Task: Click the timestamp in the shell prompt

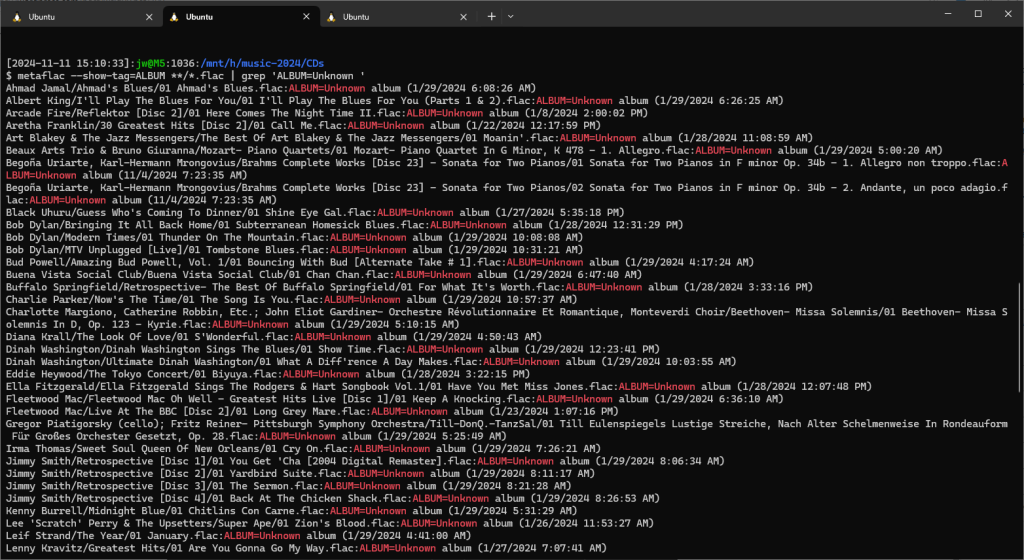Action: click(69, 63)
